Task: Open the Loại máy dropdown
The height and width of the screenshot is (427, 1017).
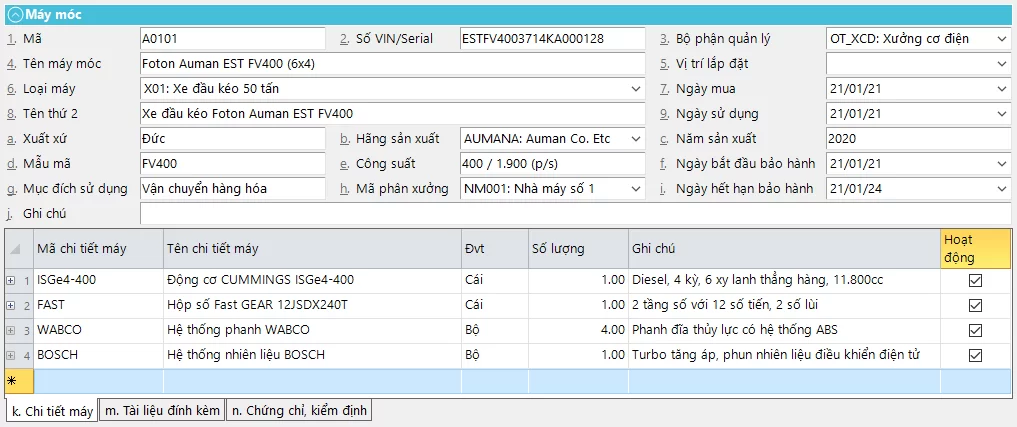Action: pos(636,89)
